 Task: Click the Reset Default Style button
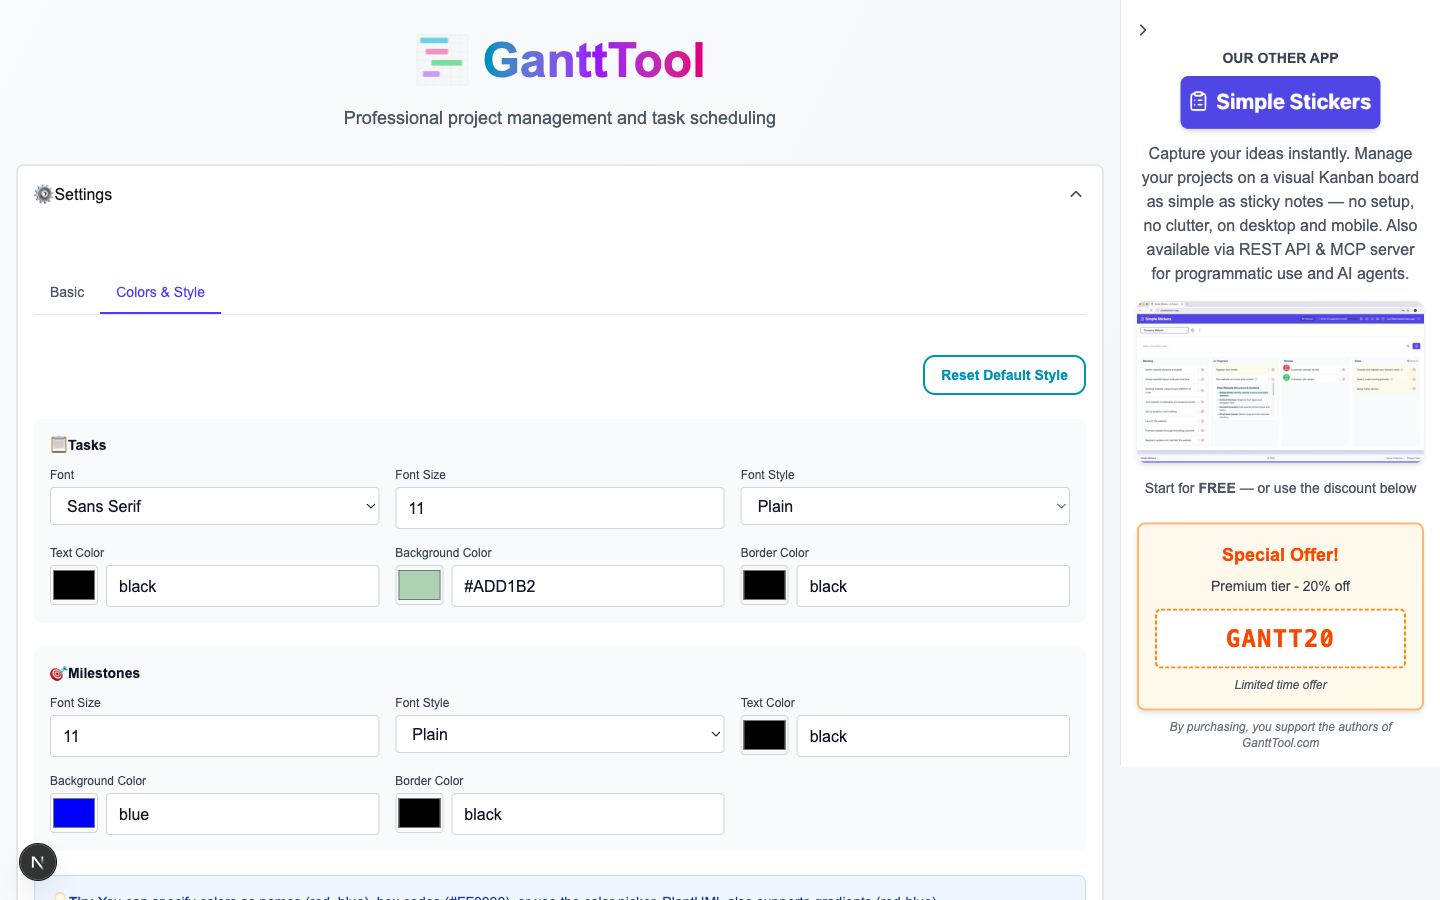pos(1004,375)
